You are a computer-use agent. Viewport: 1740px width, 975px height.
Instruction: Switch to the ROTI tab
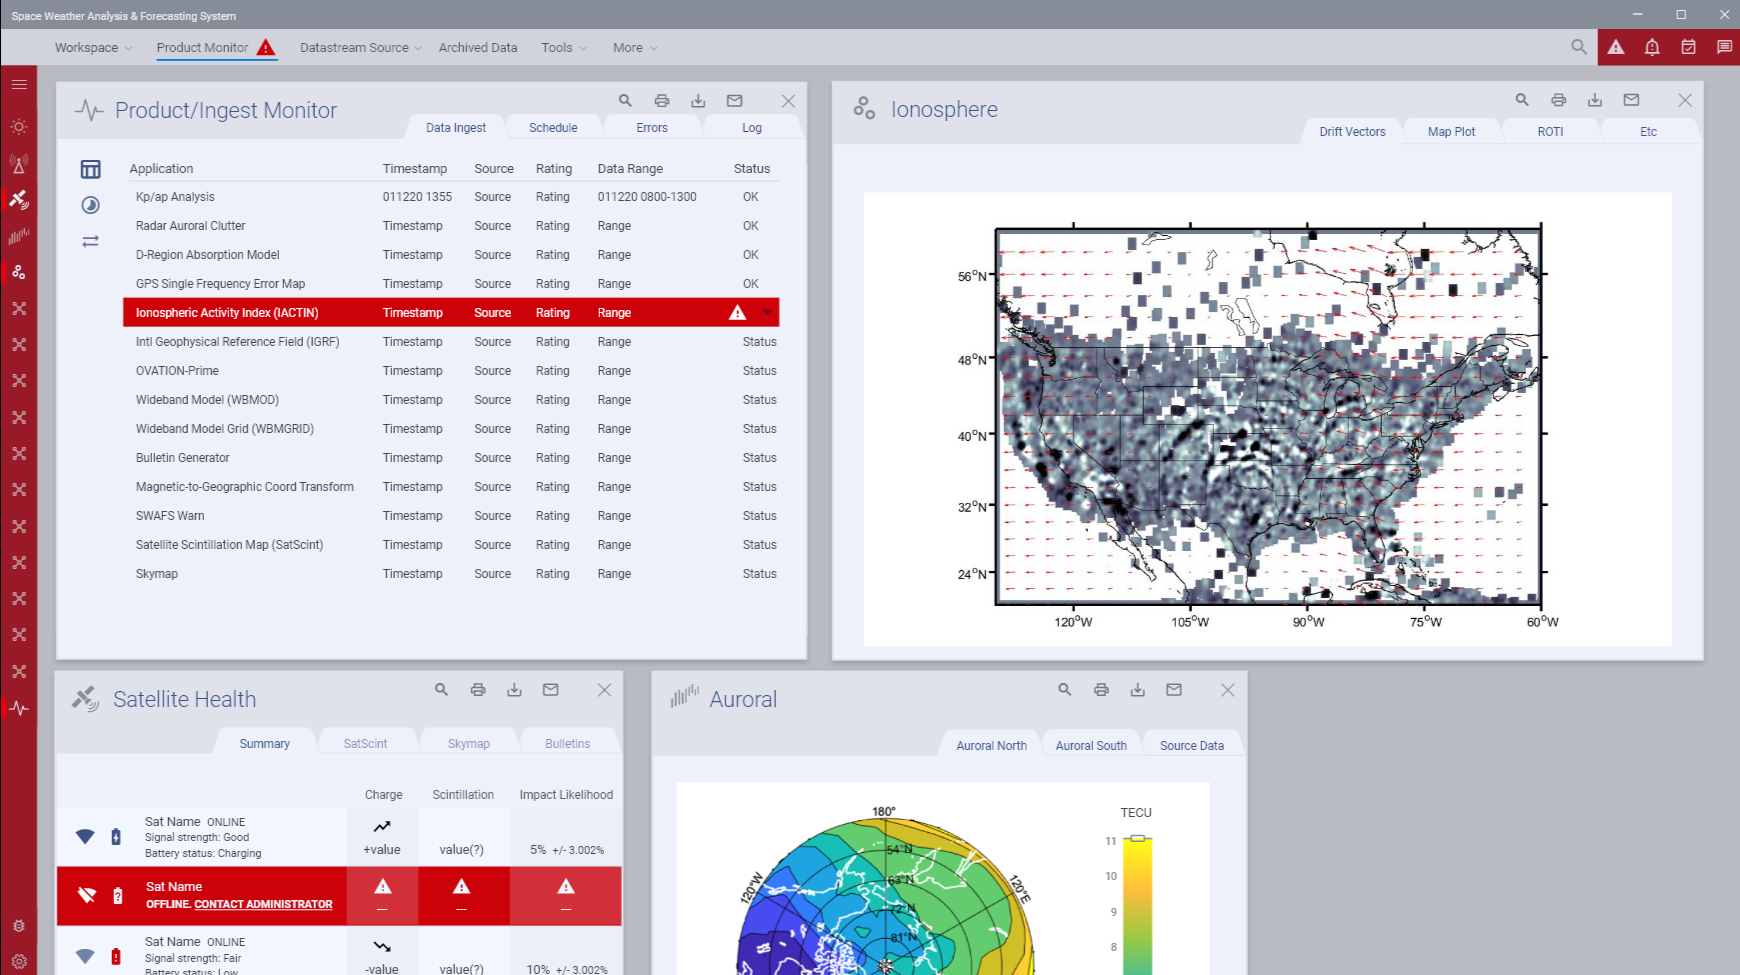[1550, 132]
